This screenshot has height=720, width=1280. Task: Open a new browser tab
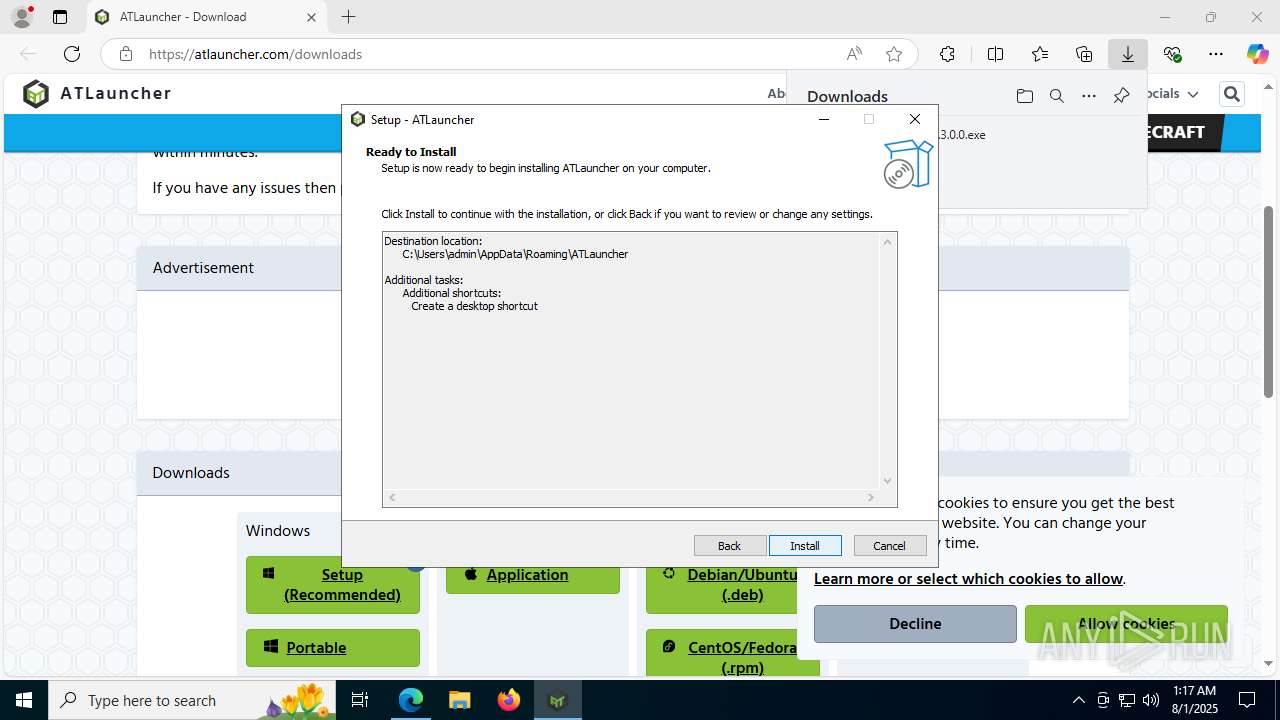[348, 17]
